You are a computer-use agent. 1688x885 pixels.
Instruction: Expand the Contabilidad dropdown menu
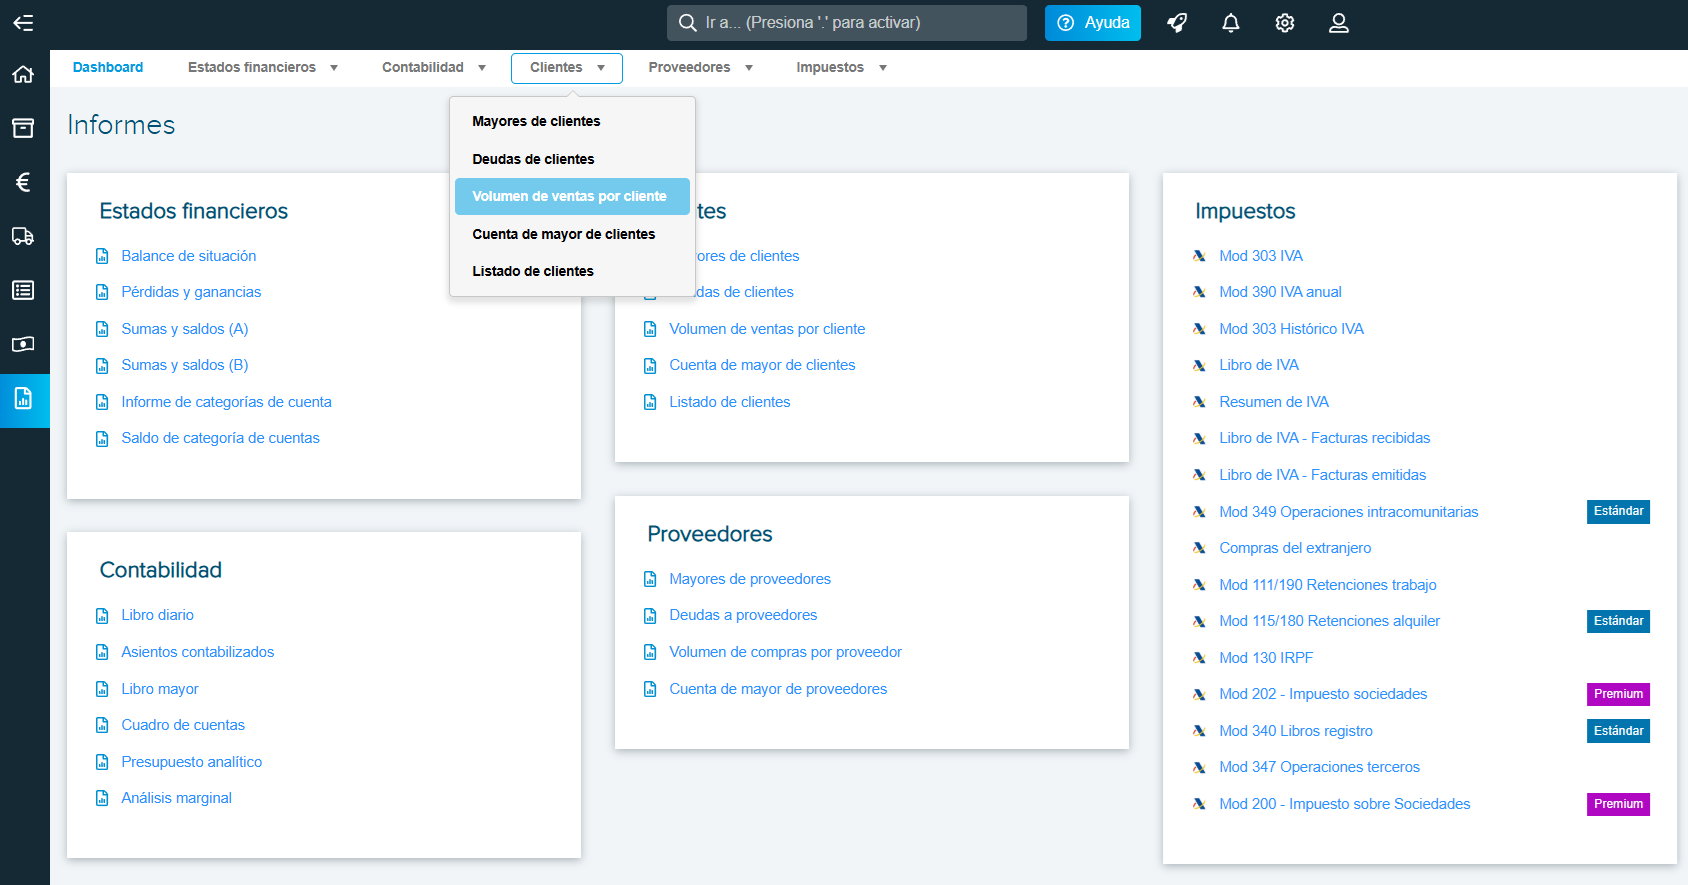[x=434, y=68]
